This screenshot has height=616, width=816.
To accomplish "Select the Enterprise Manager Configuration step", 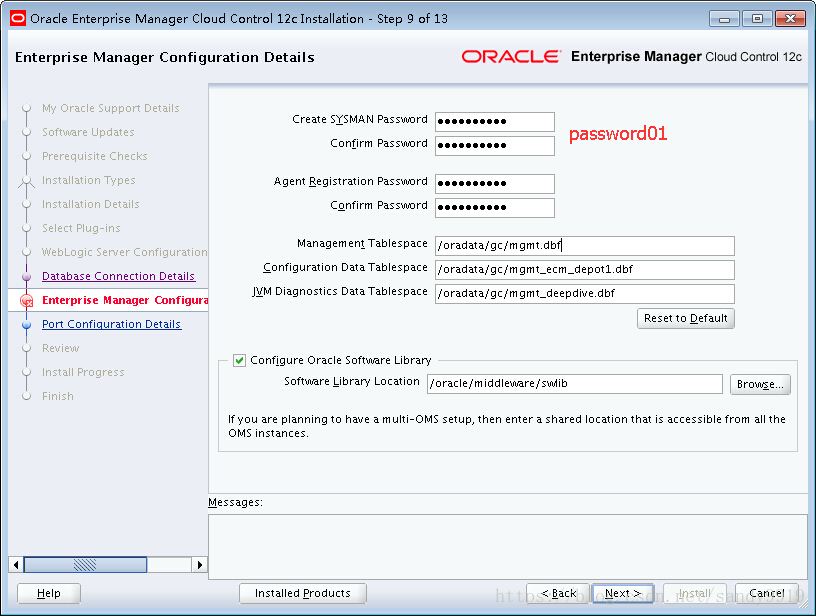I will (x=125, y=300).
